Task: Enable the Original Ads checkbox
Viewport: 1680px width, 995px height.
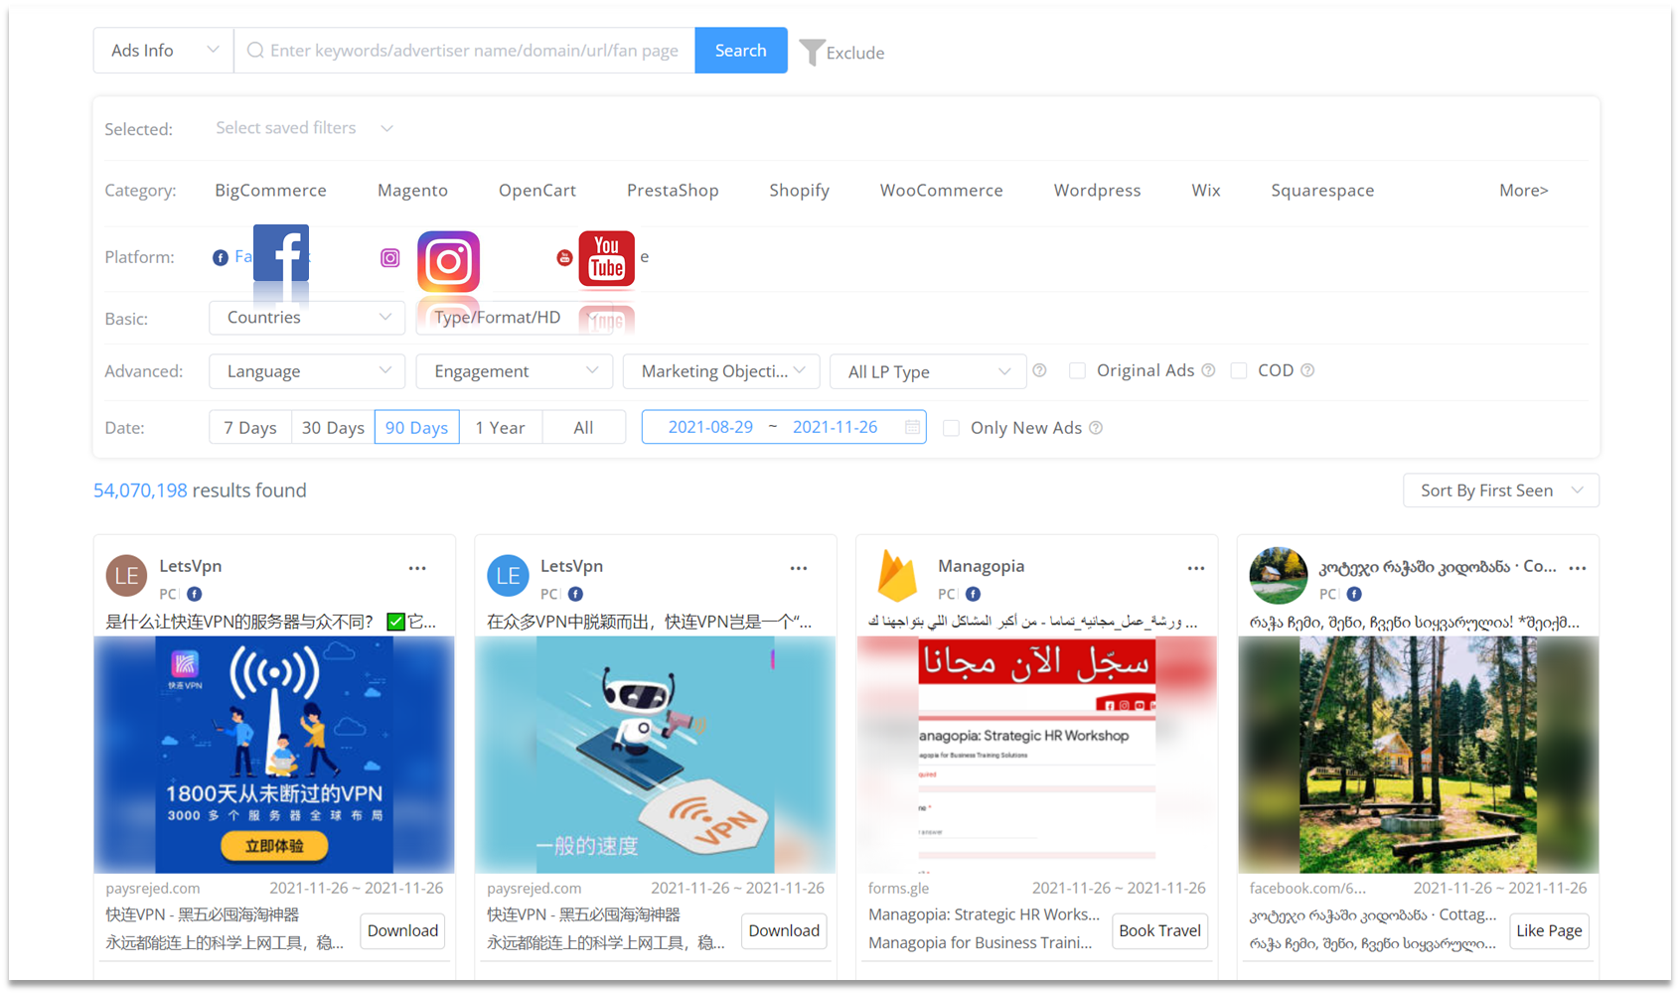Action: point(1077,371)
